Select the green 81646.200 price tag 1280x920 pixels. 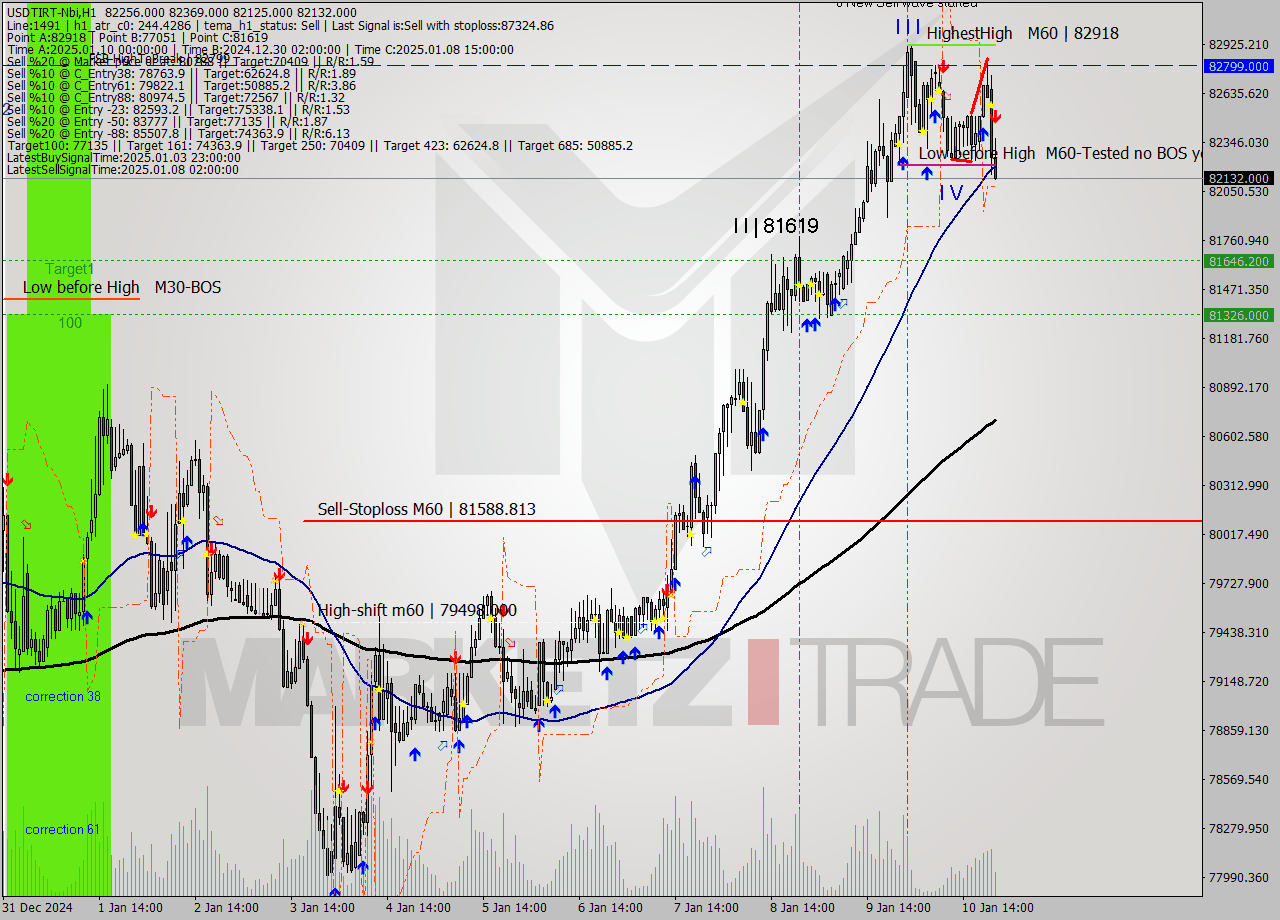tap(1239, 261)
